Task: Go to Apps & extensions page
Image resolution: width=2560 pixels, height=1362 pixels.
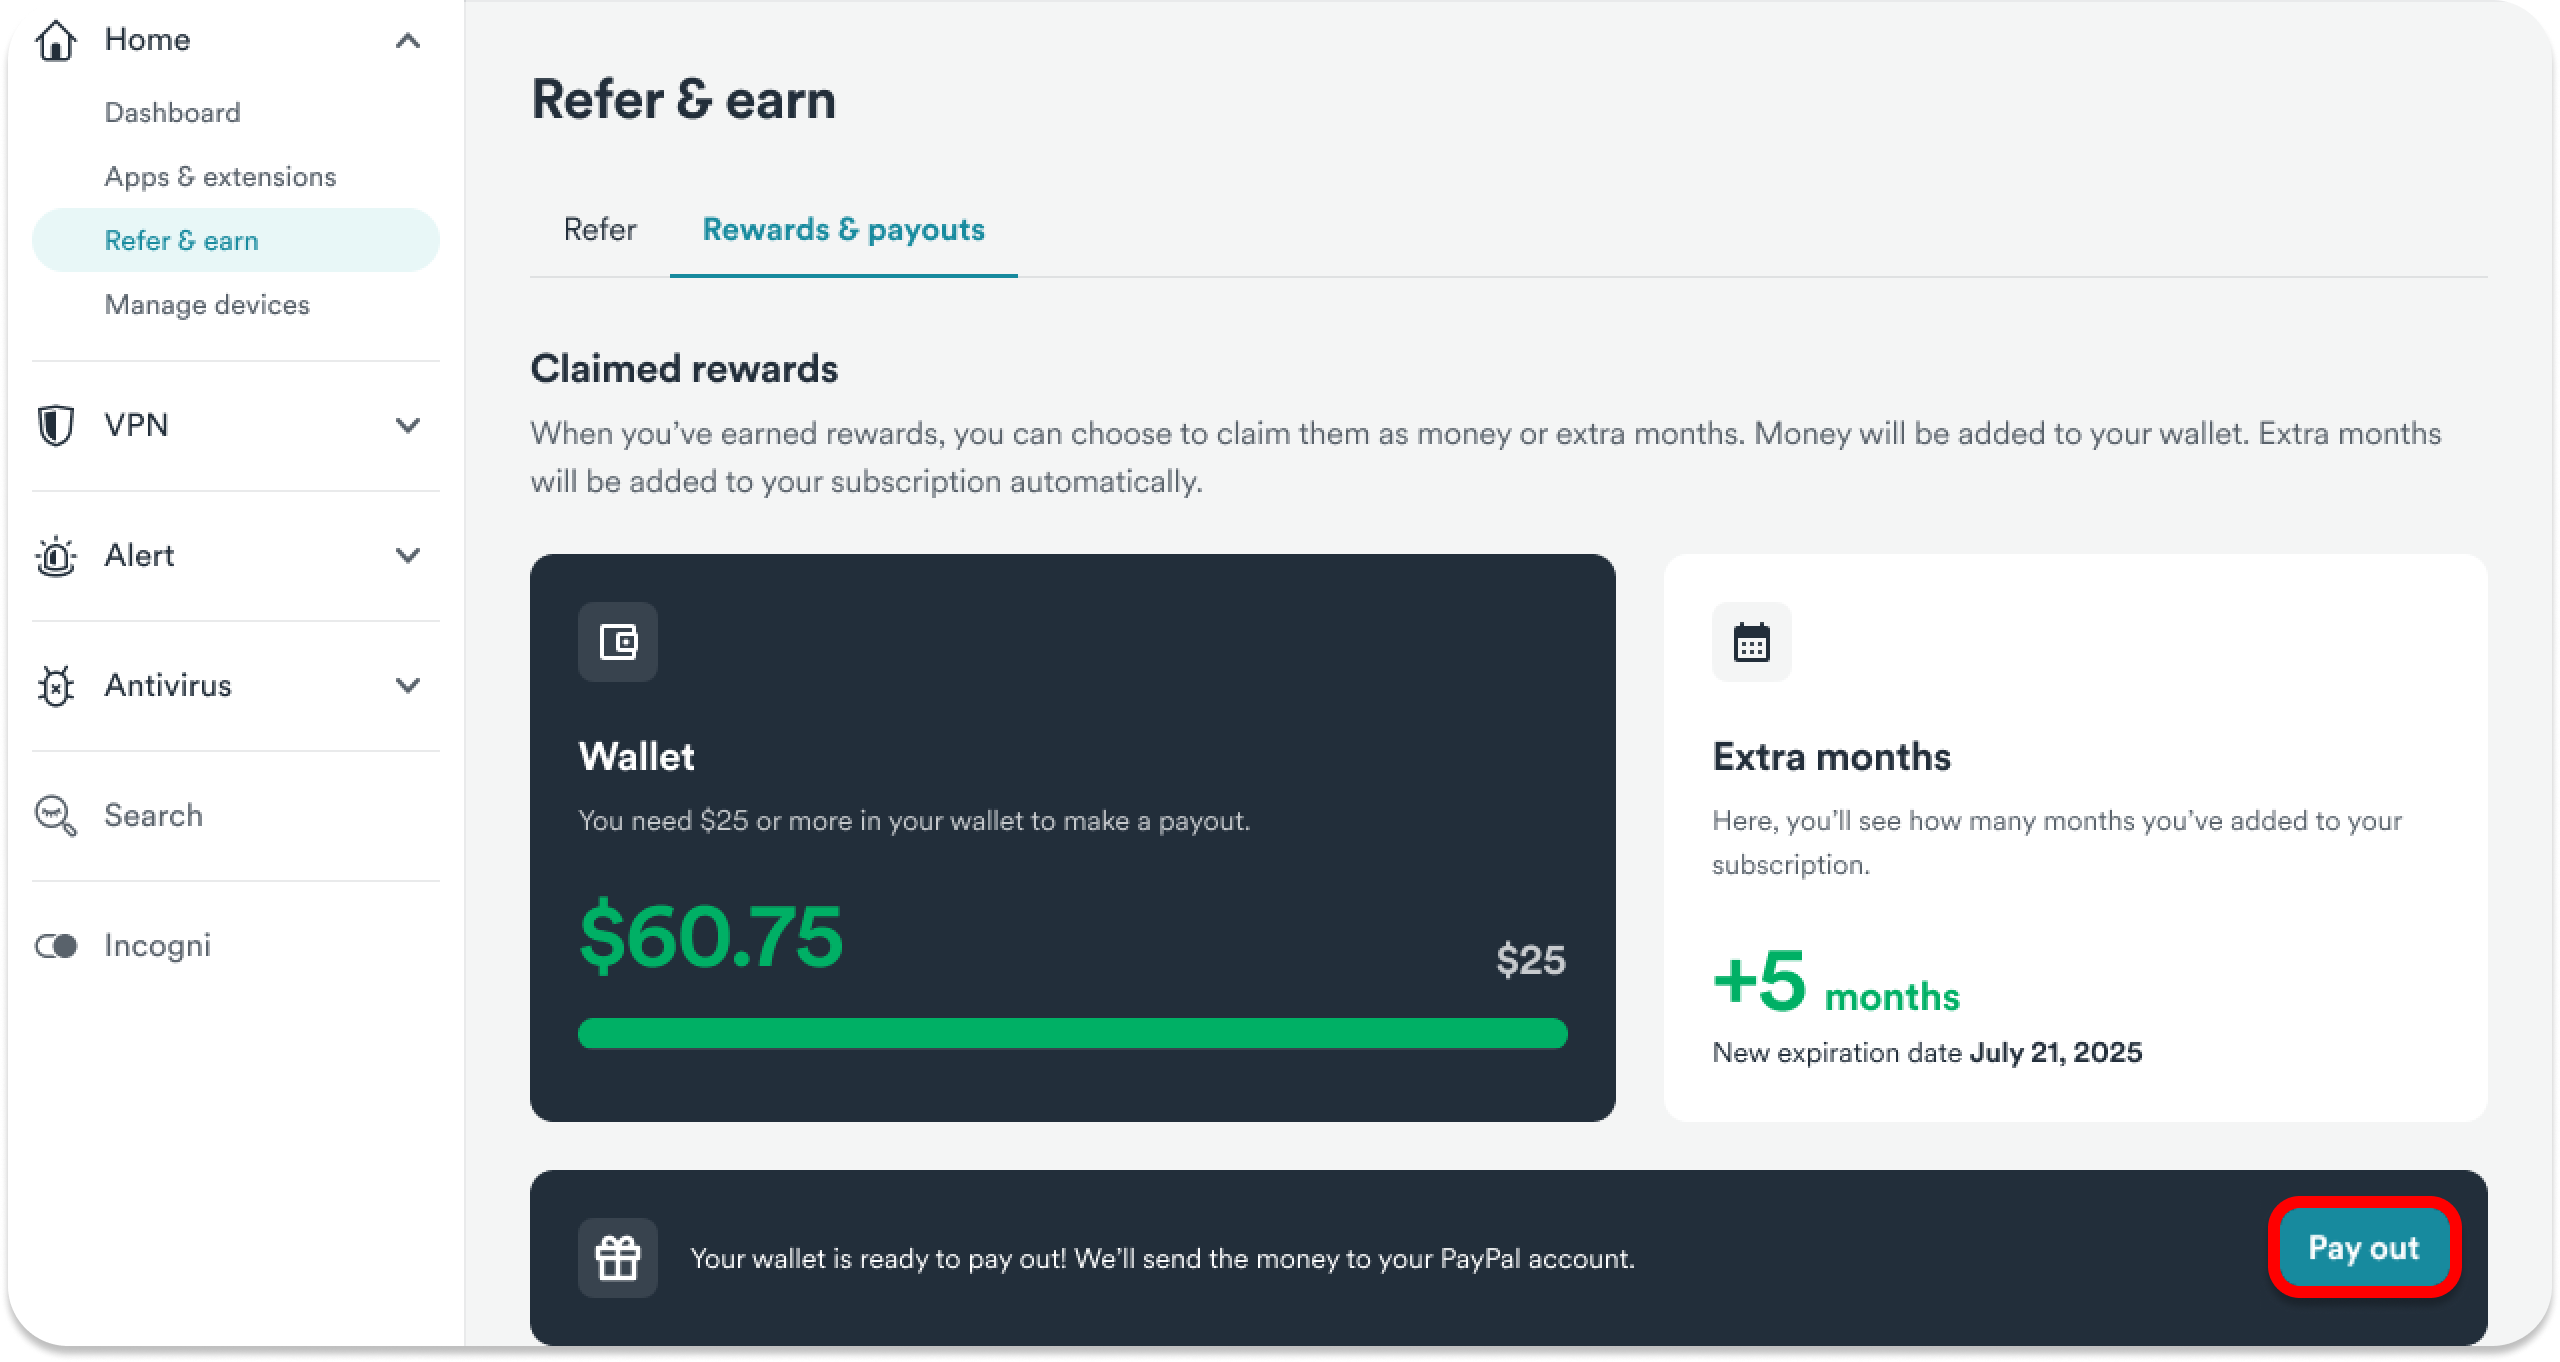Action: coord(220,177)
